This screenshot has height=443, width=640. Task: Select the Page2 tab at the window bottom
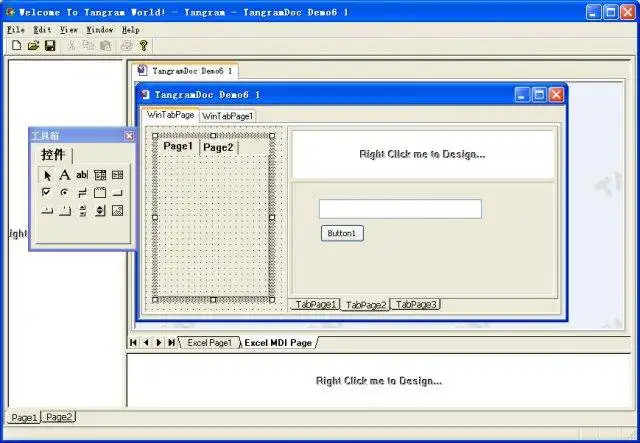[x=59, y=417]
